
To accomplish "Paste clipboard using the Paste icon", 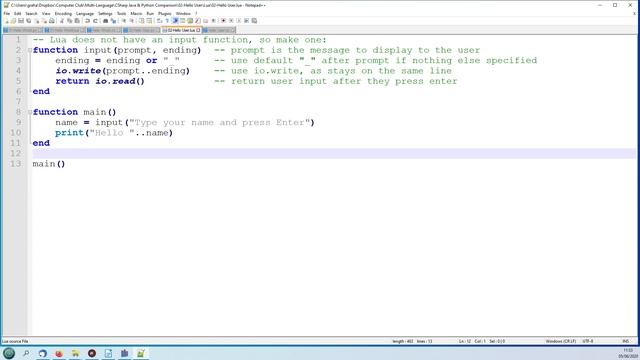I will click(x=77, y=20).
